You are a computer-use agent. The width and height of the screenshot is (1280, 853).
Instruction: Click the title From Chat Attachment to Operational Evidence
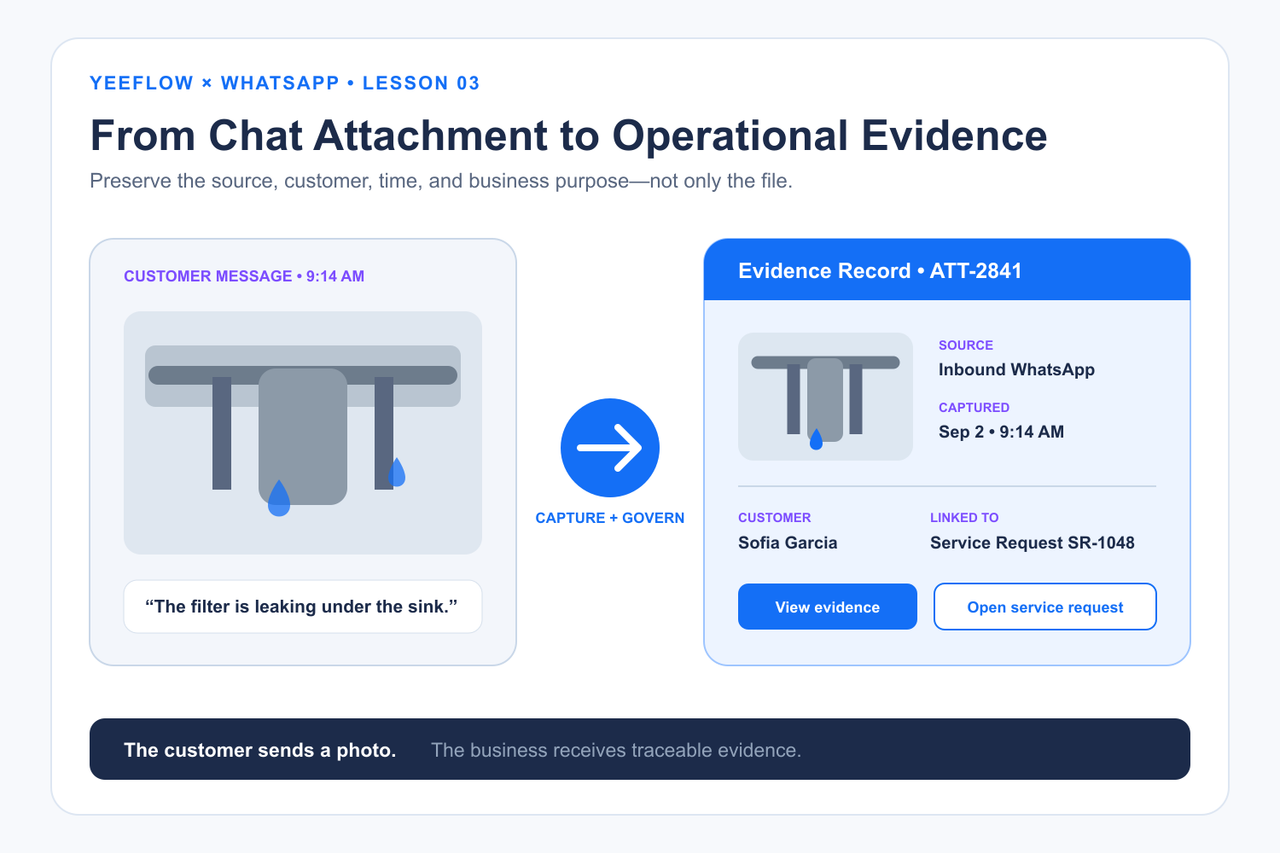pos(569,135)
